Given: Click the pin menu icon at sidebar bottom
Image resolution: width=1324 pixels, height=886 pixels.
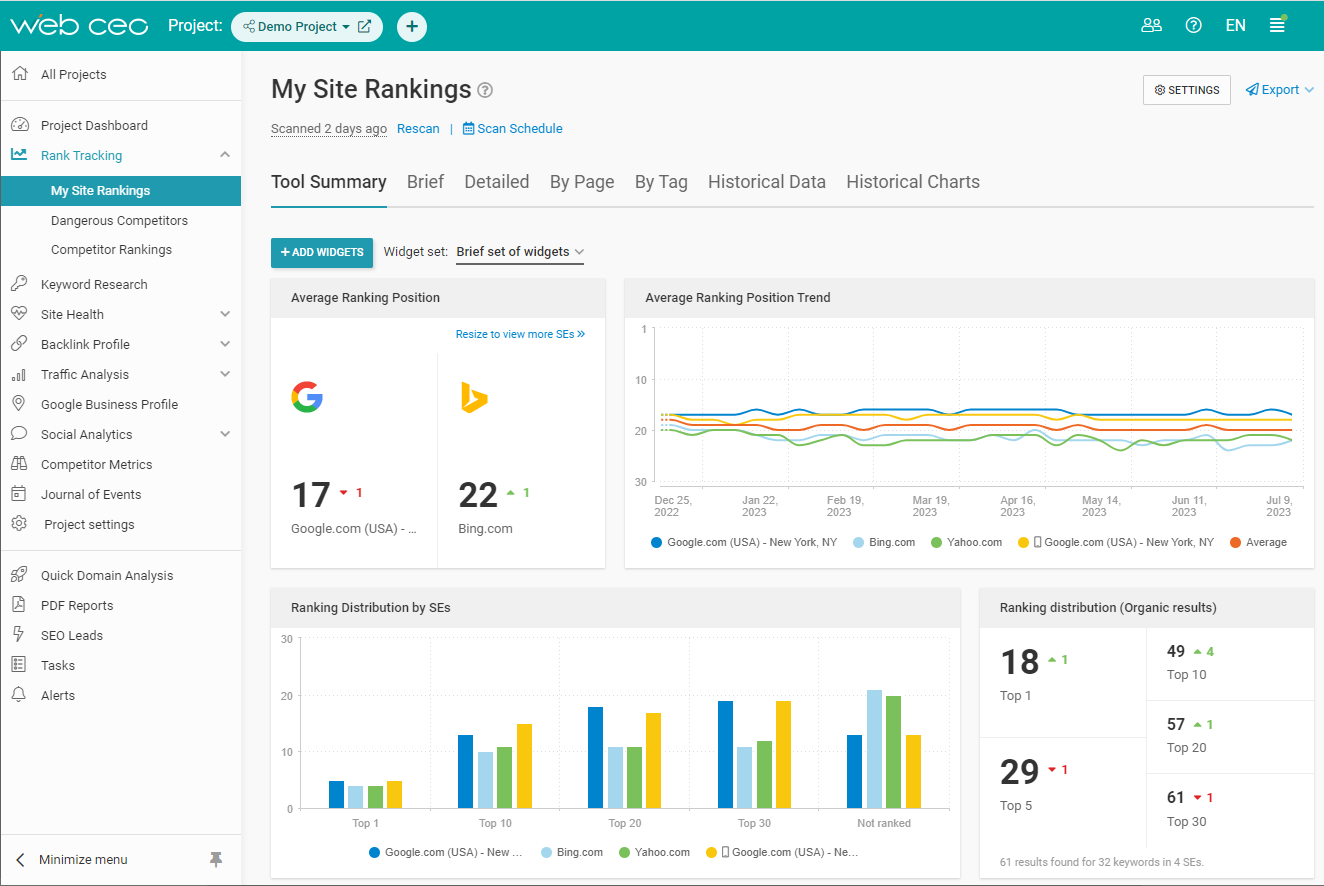Looking at the screenshot, I should 216,859.
